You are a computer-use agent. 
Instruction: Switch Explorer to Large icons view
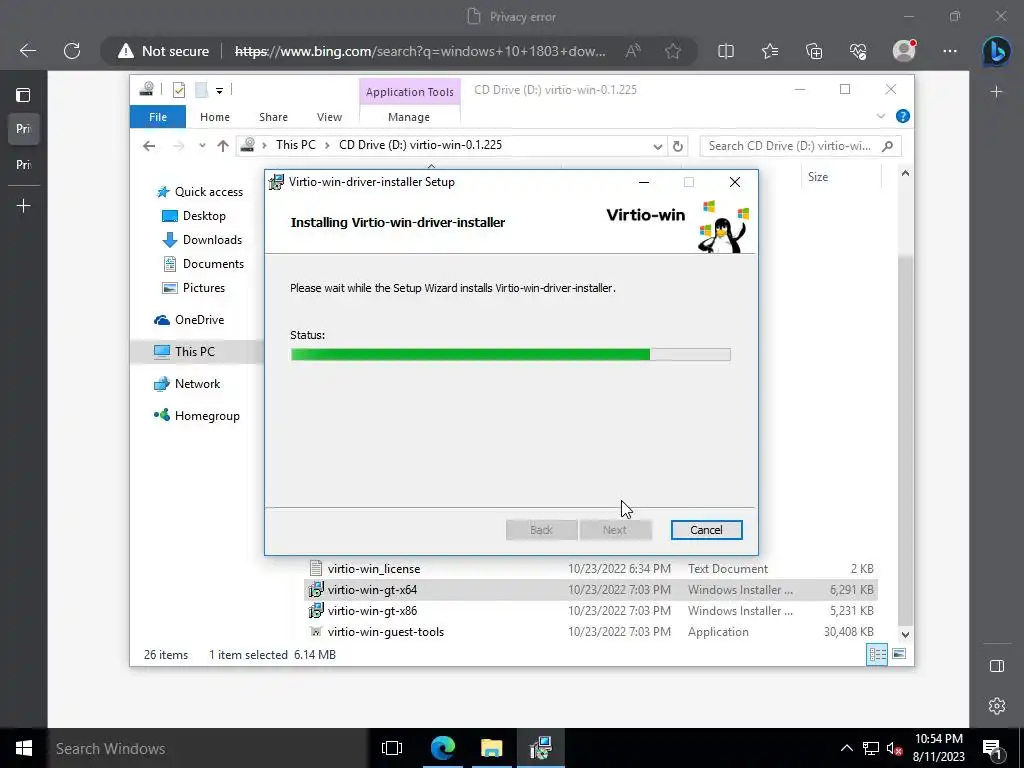(x=899, y=654)
